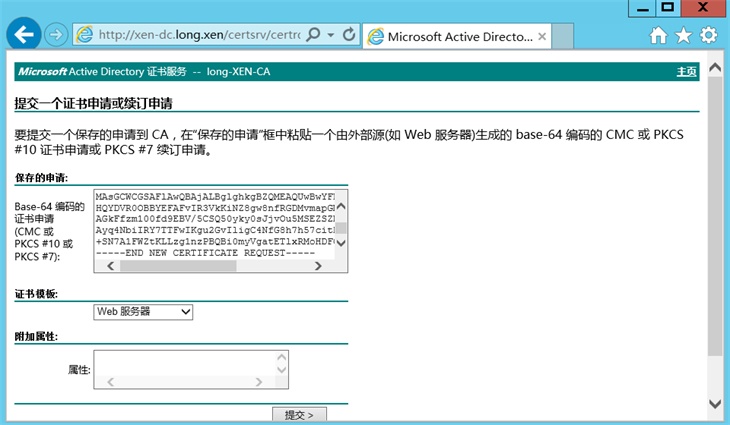
Task: Click the long-XEN-CA banner text
Action: pos(238,72)
